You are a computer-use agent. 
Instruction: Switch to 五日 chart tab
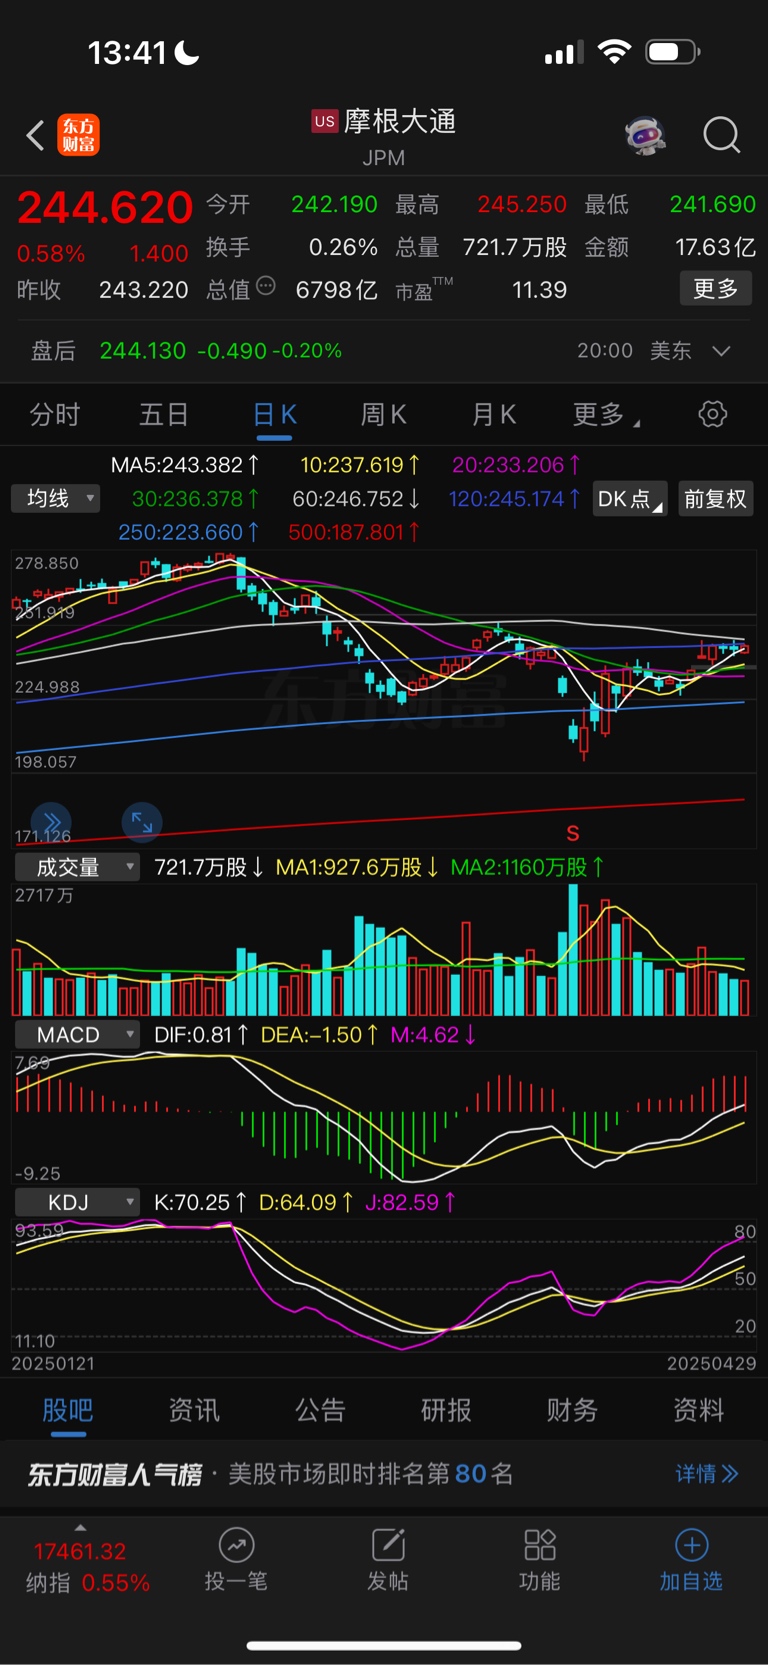pos(164,414)
